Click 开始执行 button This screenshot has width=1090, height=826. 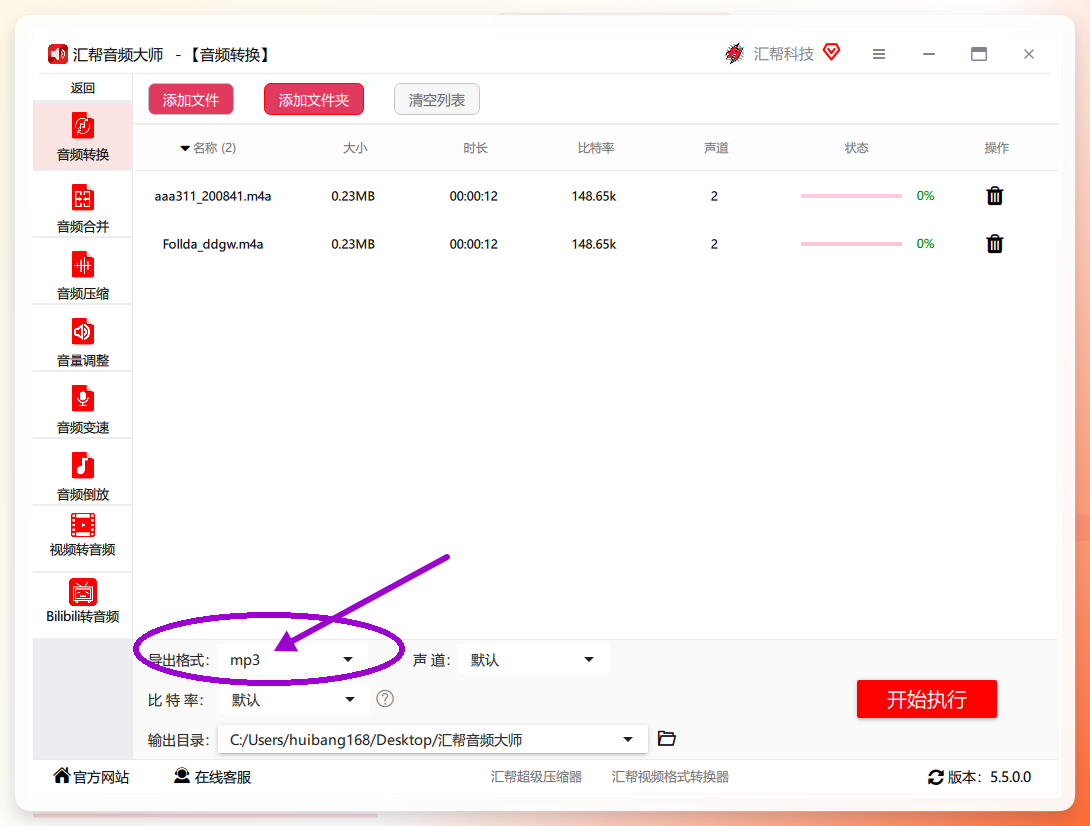(927, 699)
